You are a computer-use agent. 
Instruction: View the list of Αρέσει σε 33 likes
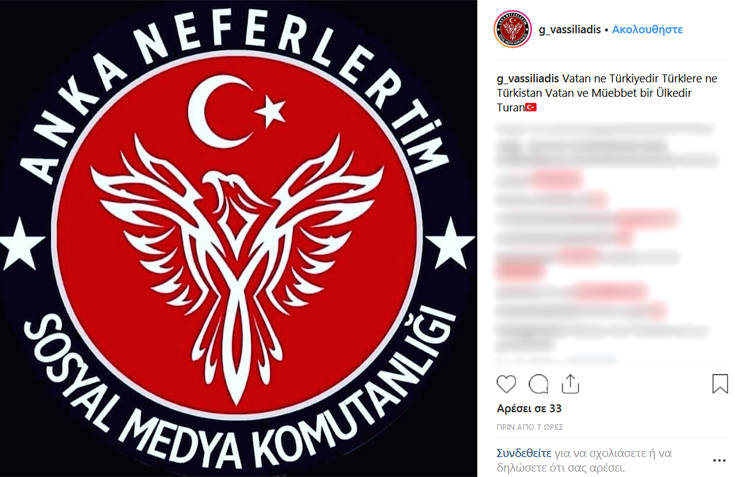tap(529, 409)
